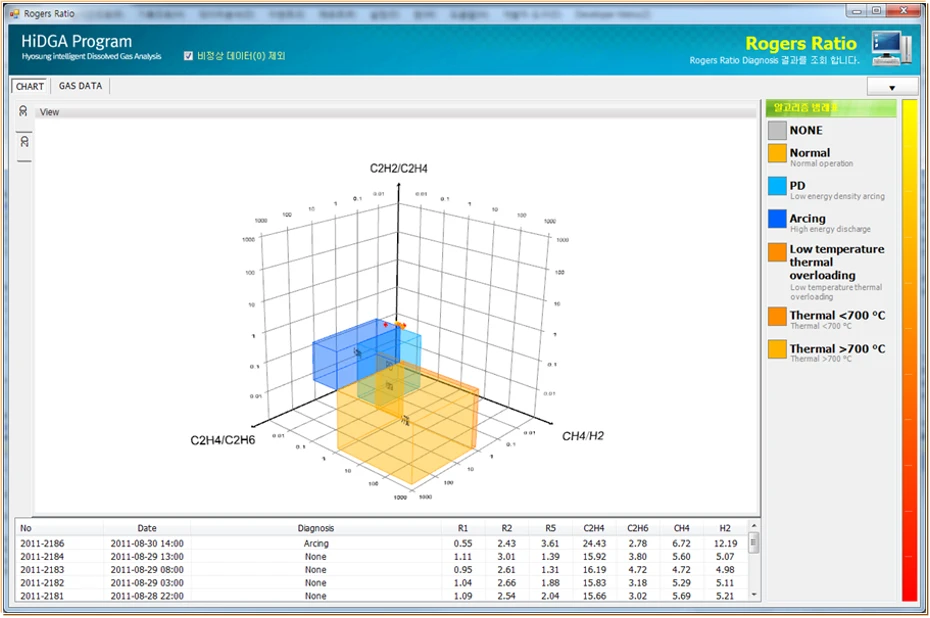This screenshot has height=618, width=930.
Task: Click the C2H6 column header
Action: 638,528
